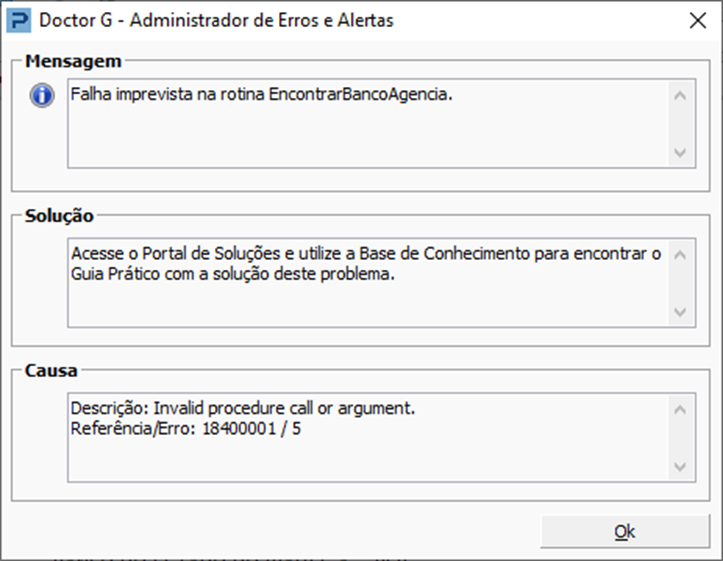Click the Mensagem box scroll down arrow
This screenshot has width=723, height=561.
680,153
